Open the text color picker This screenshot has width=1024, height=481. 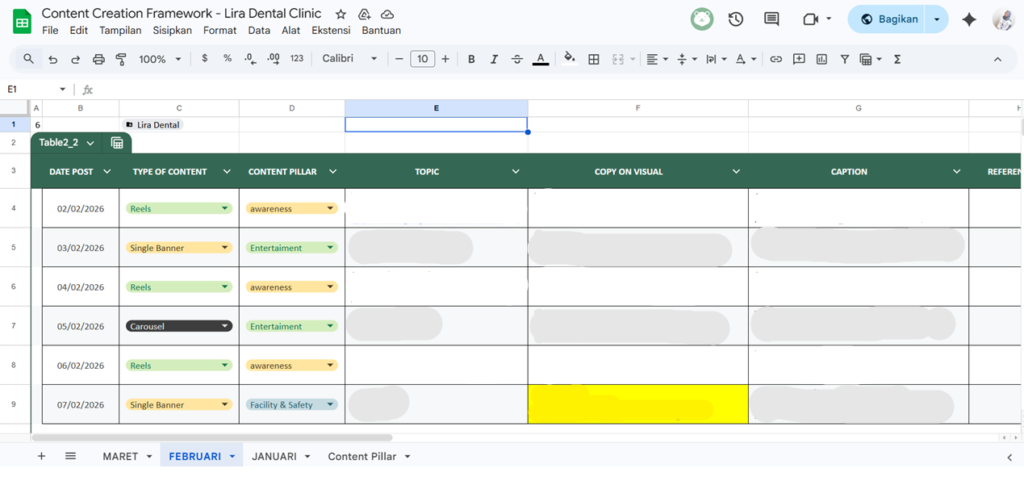pos(540,59)
